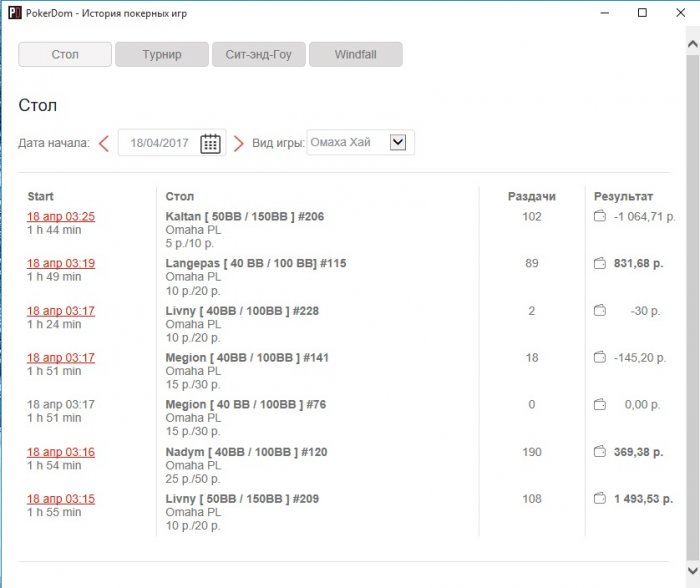Screen dimensions: 700x588
Task: Open hand history icon for Langepas #115
Action: [600, 264]
